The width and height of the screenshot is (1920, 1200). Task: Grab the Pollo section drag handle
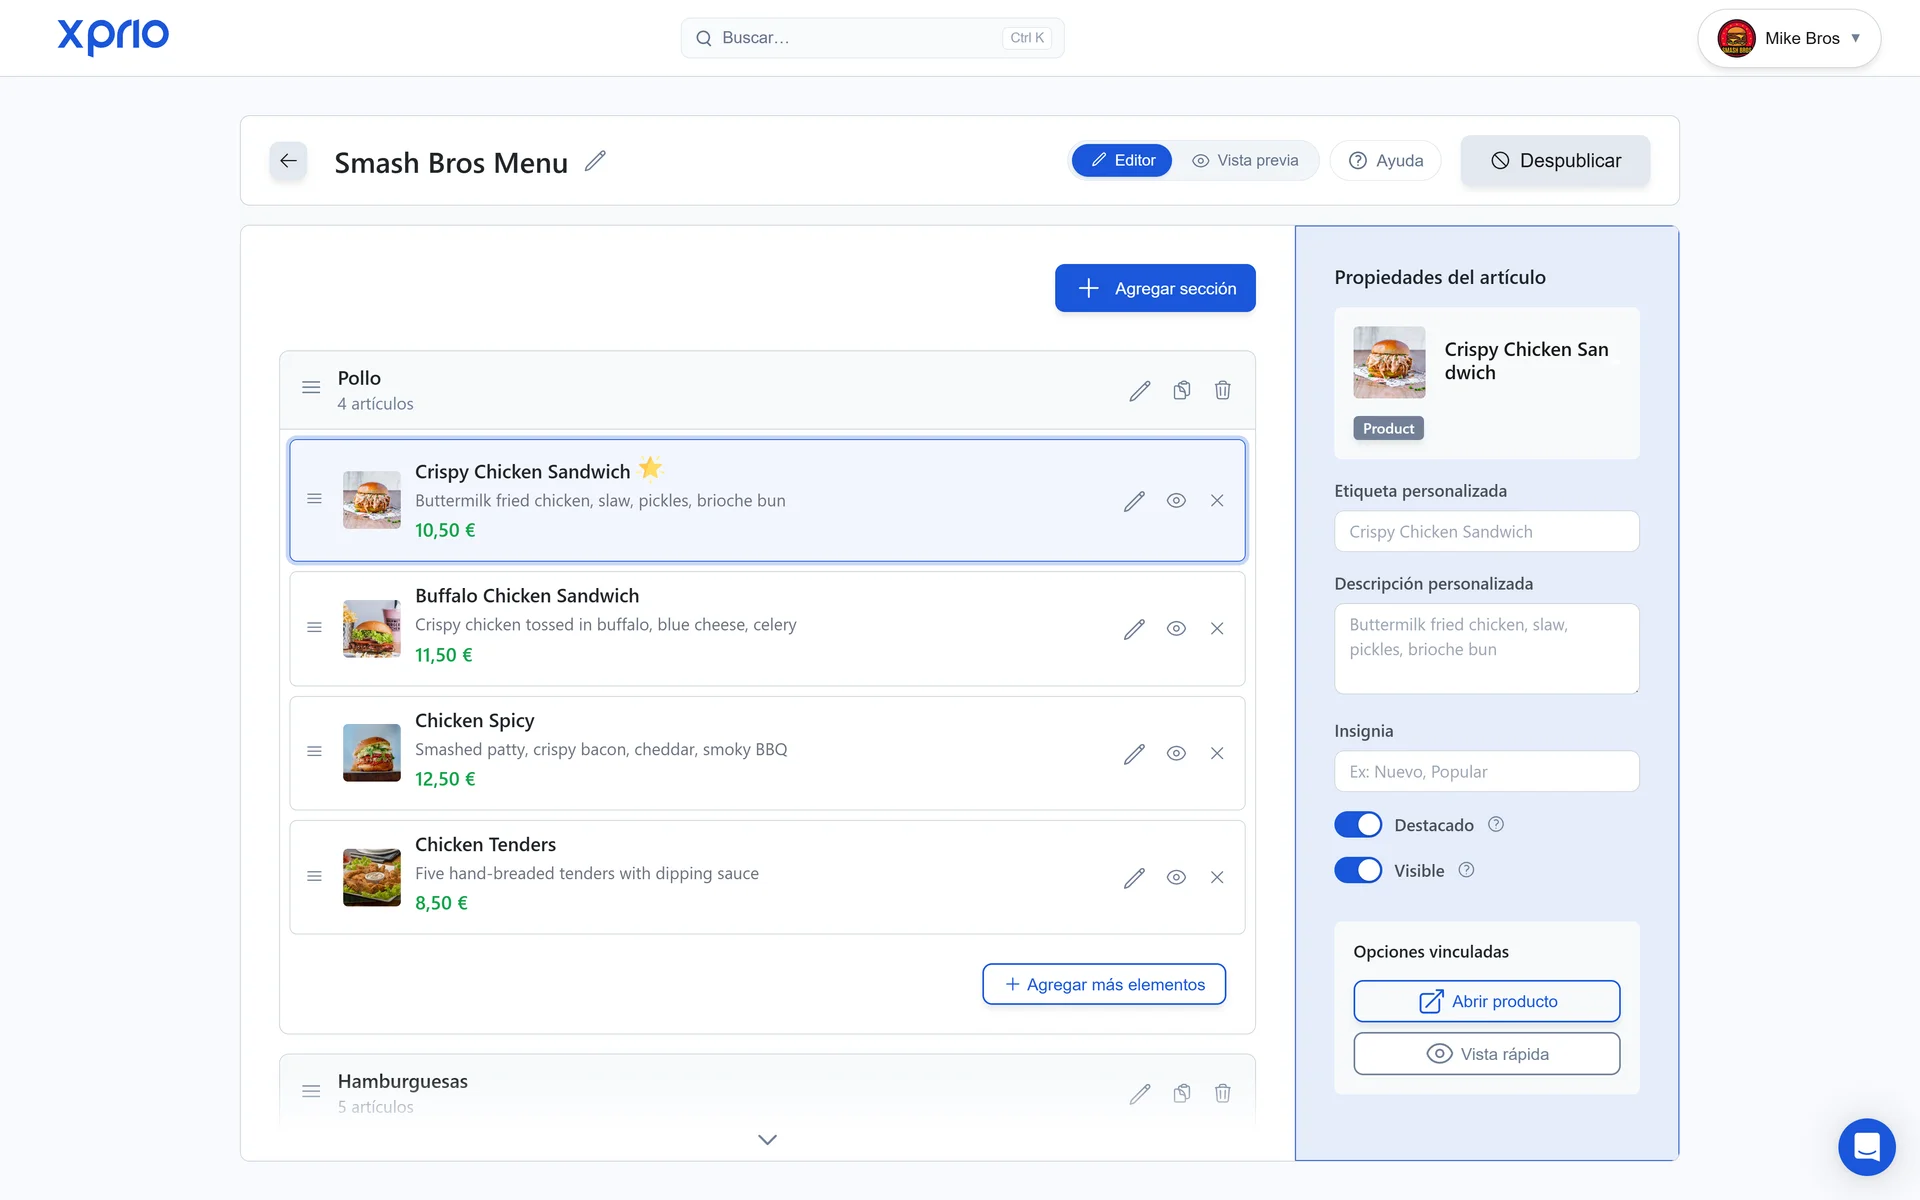click(311, 387)
